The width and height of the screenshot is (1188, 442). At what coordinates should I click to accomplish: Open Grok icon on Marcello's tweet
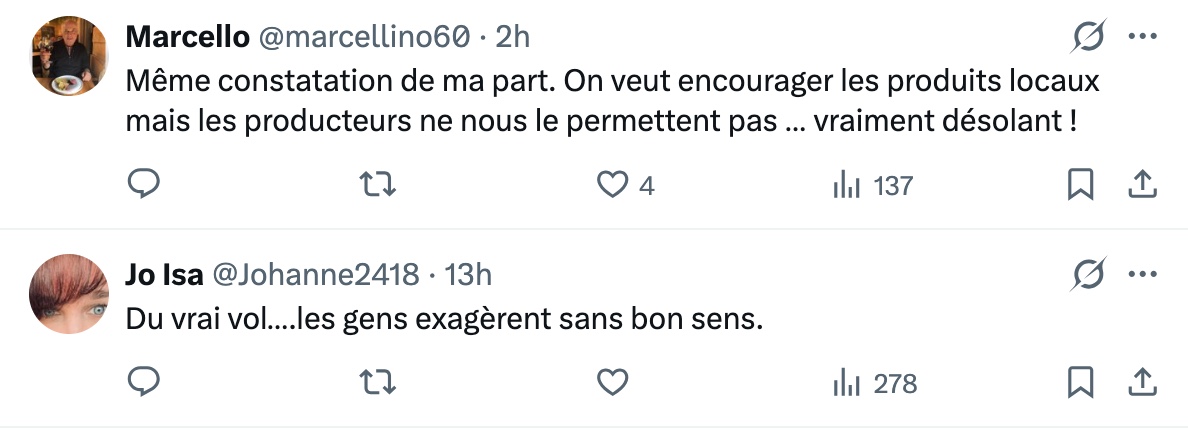[x=1087, y=37]
